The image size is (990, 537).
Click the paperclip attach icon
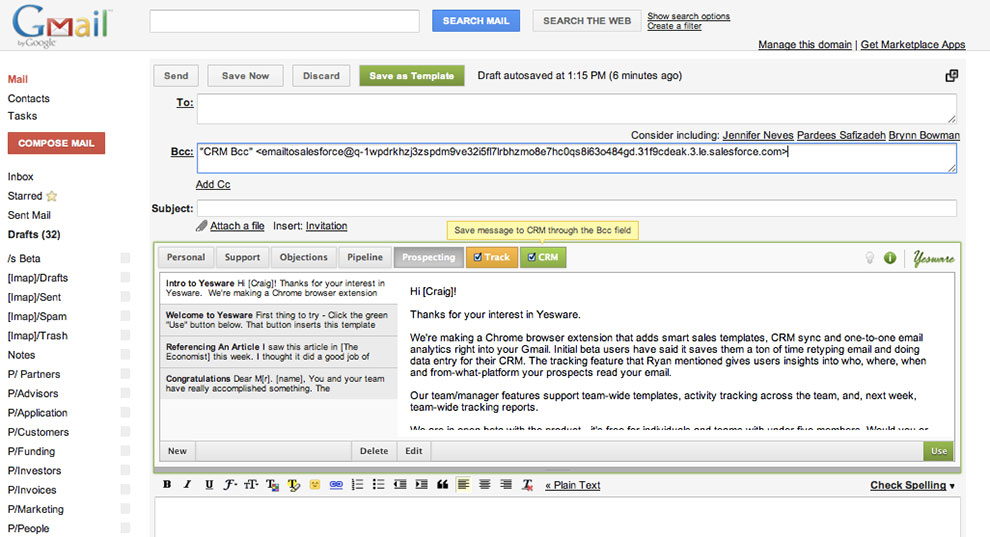(201, 225)
